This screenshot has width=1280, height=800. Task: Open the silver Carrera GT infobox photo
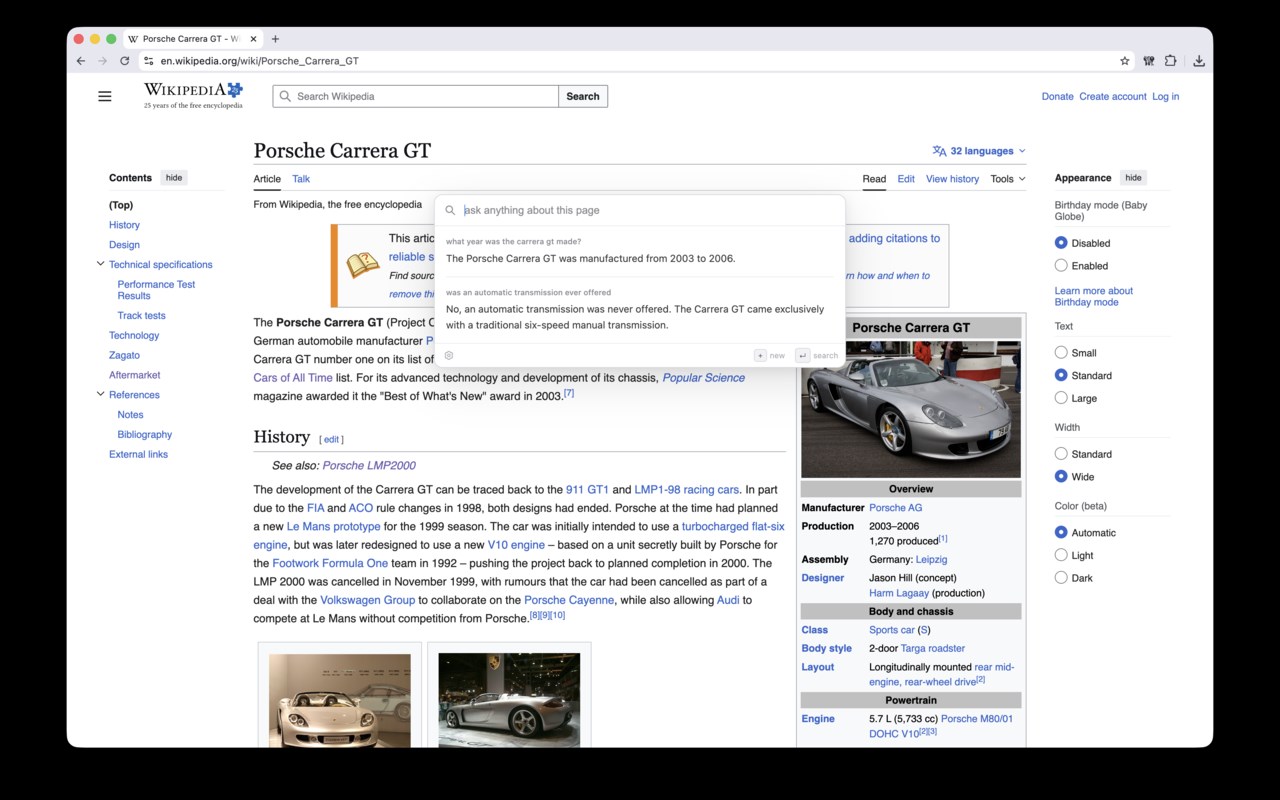(911, 409)
